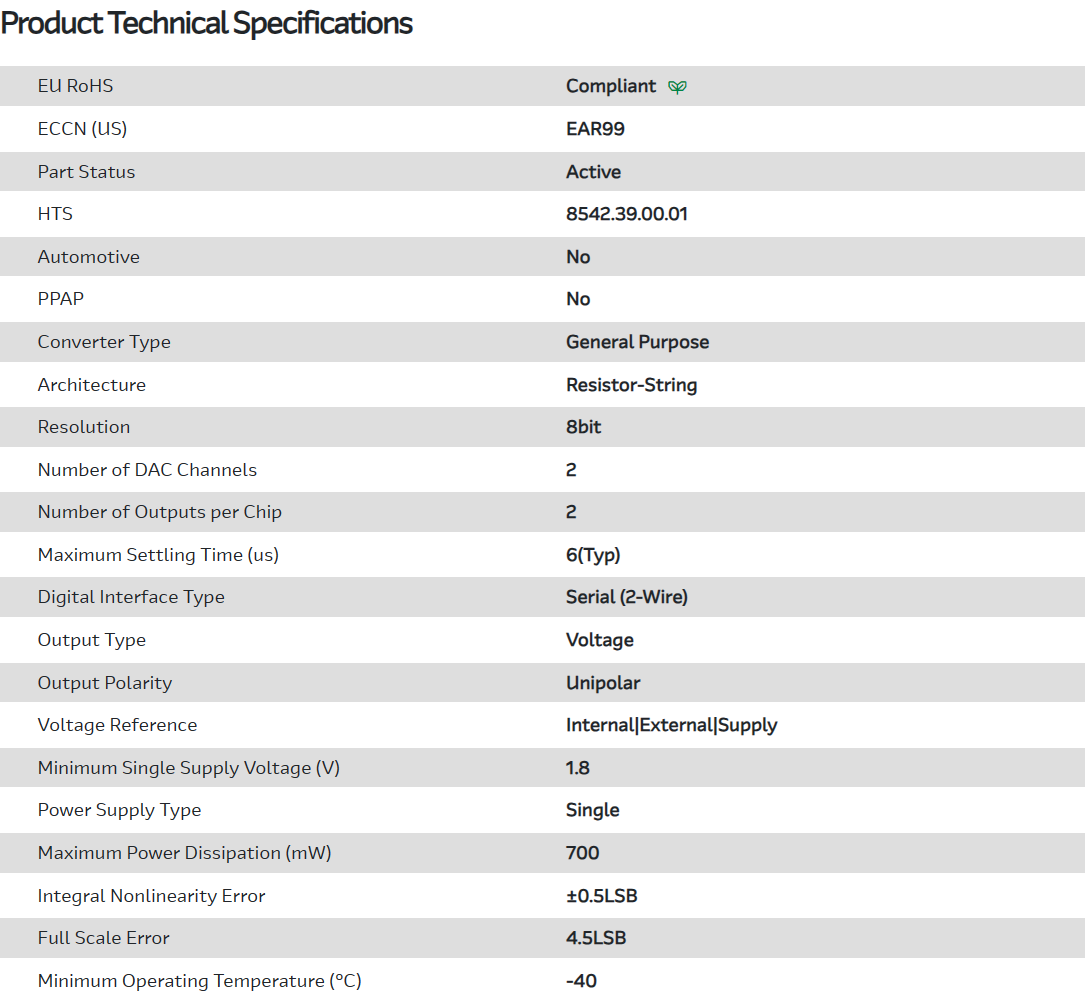This screenshot has width=1085, height=997.
Task: Click the Full Scale Error 4.5LSB value
Action: point(596,938)
